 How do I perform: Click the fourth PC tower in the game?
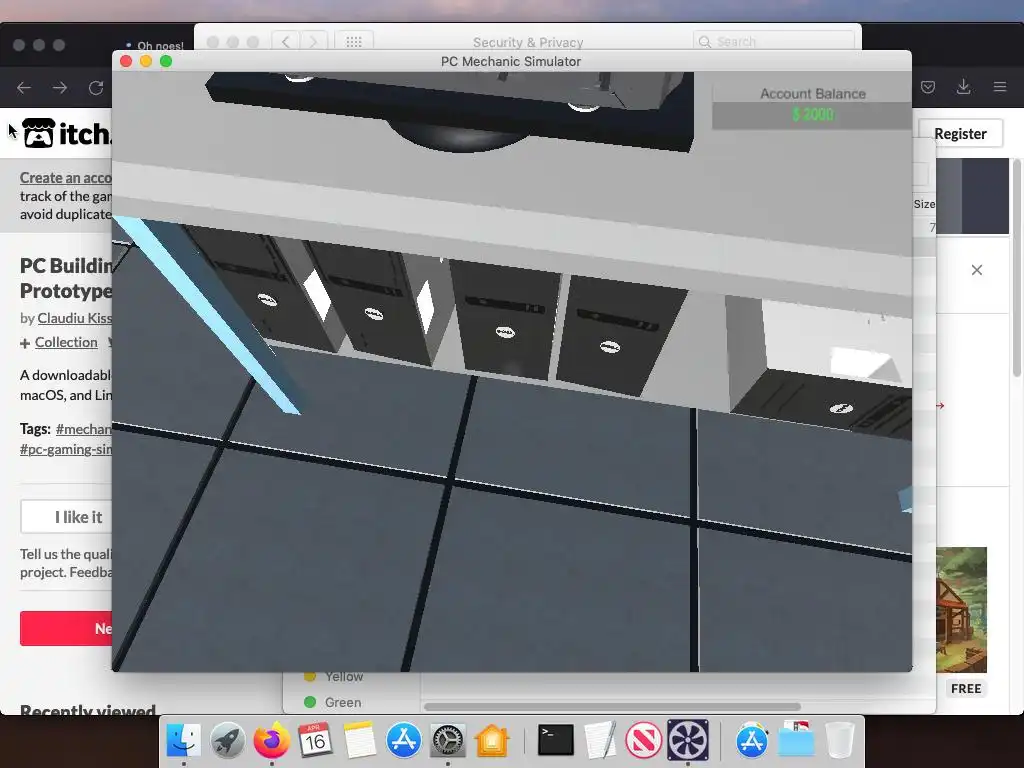(x=617, y=335)
